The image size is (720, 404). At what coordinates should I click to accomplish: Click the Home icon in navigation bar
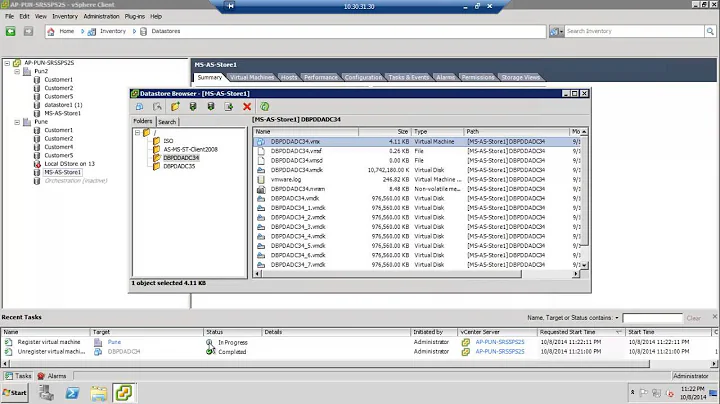[x=51, y=31]
